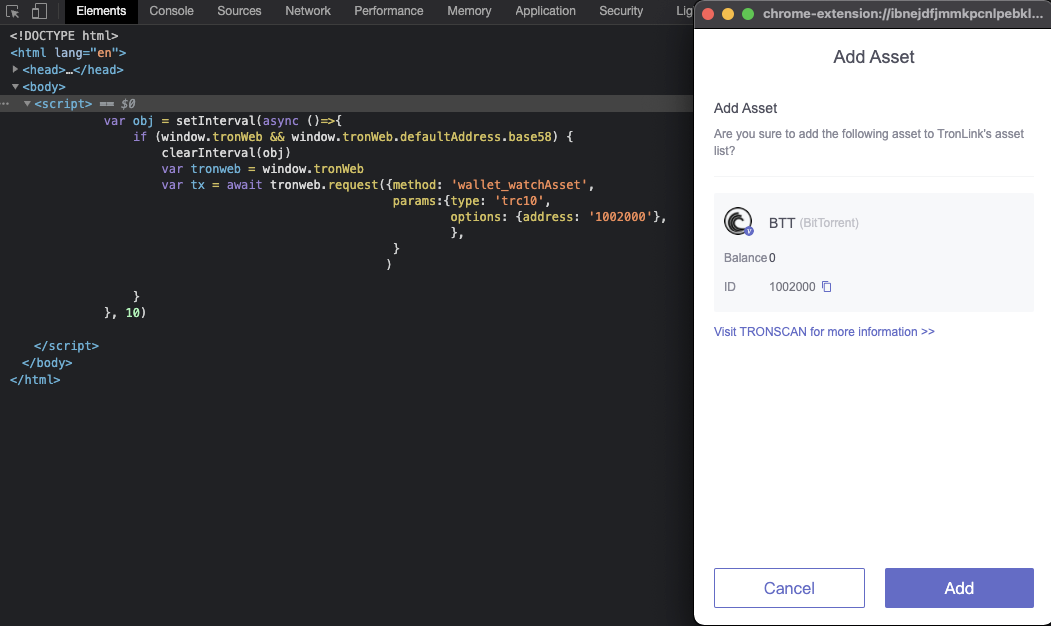The height and width of the screenshot is (626, 1051).
Task: Activate the inspect element picker icon
Action: [x=12, y=11]
